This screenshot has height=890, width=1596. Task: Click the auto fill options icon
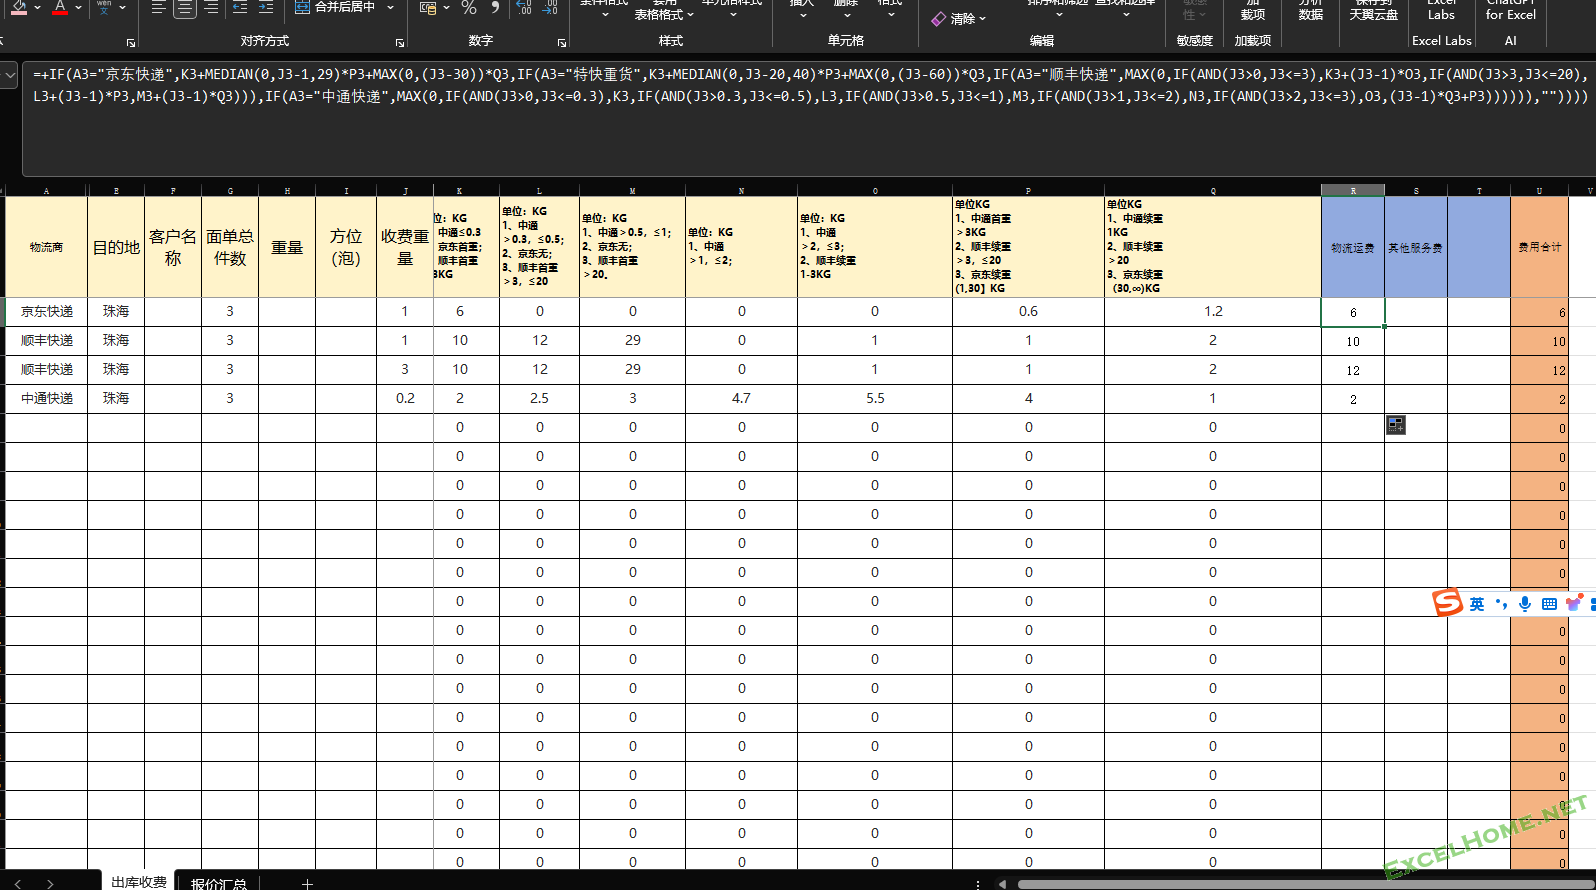click(x=1396, y=425)
